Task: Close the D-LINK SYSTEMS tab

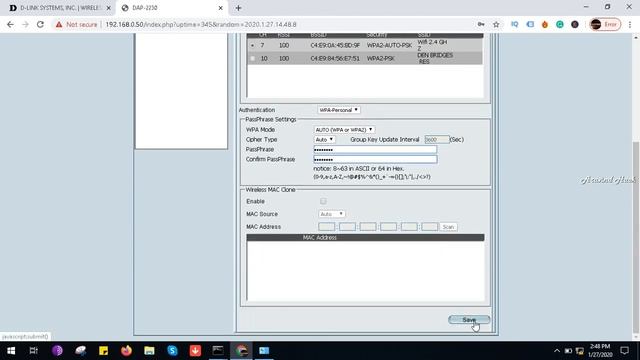Action: pyautogui.click(x=109, y=8)
